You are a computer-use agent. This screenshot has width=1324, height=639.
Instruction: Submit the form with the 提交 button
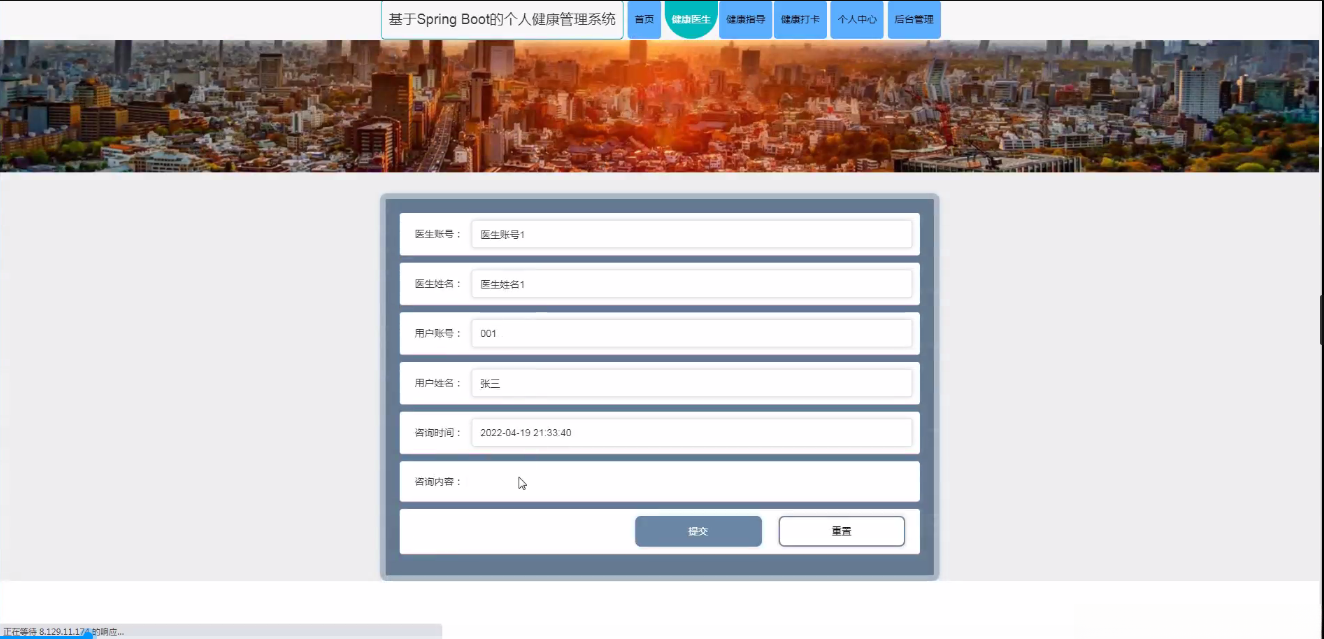pos(698,531)
